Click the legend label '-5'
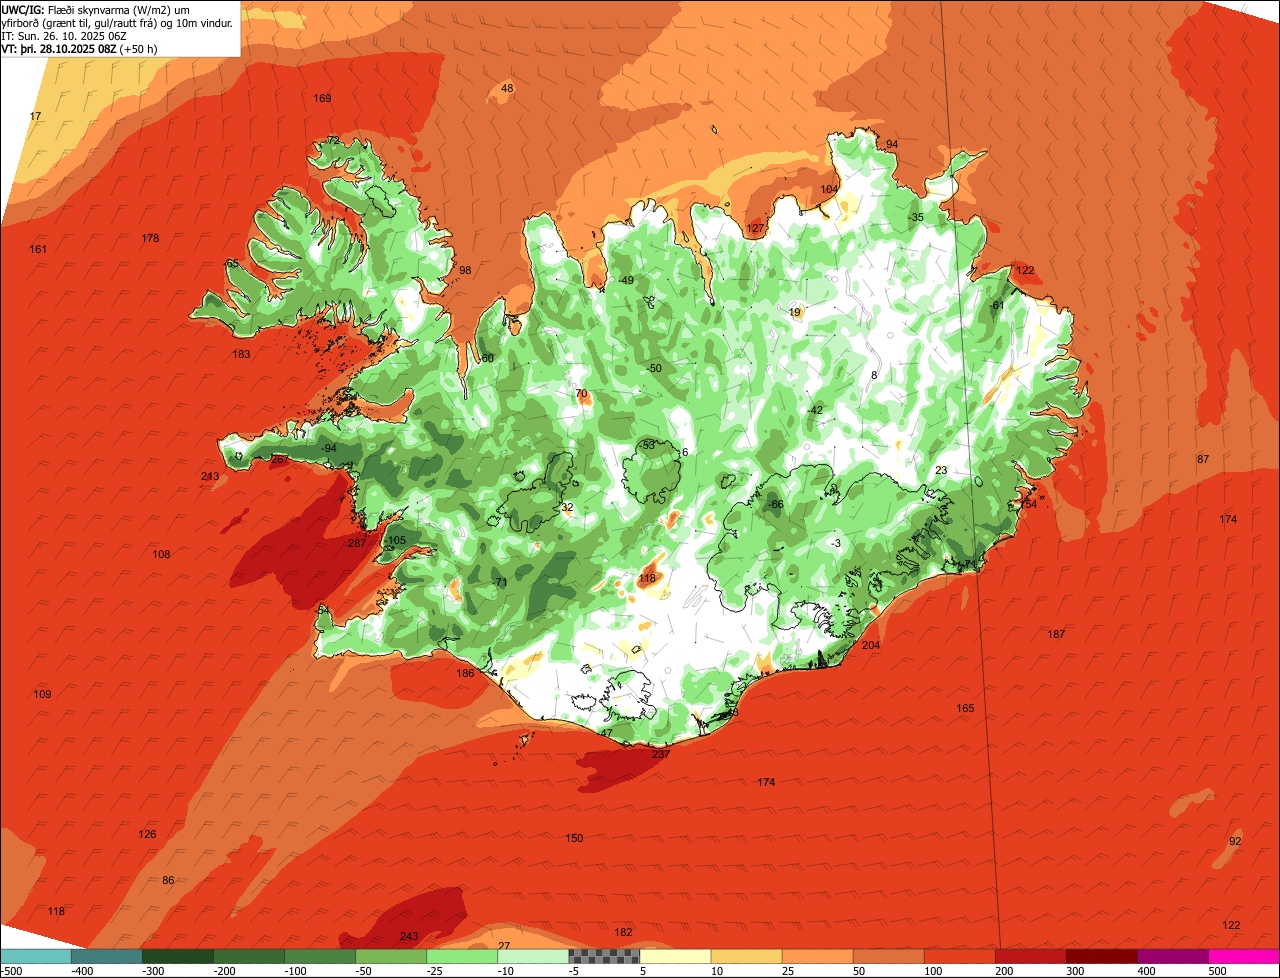 [x=574, y=971]
